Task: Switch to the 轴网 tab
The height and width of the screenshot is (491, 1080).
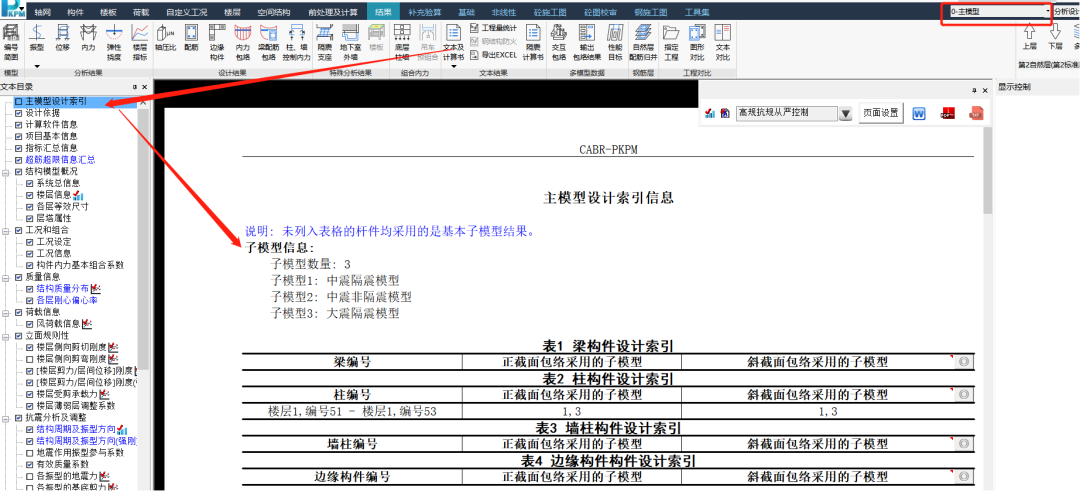Action: click(x=43, y=12)
